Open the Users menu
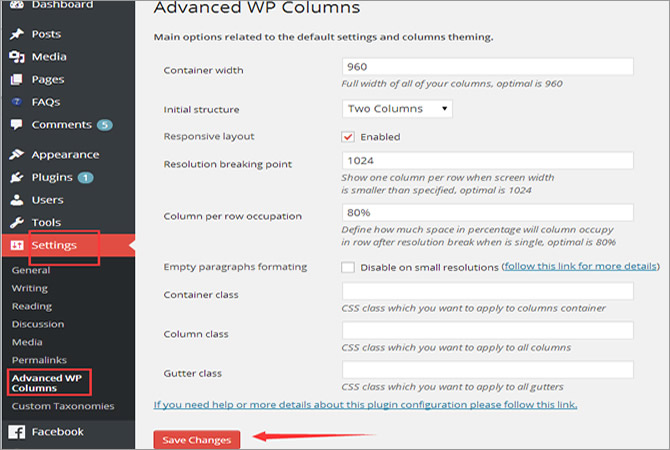 point(47,200)
